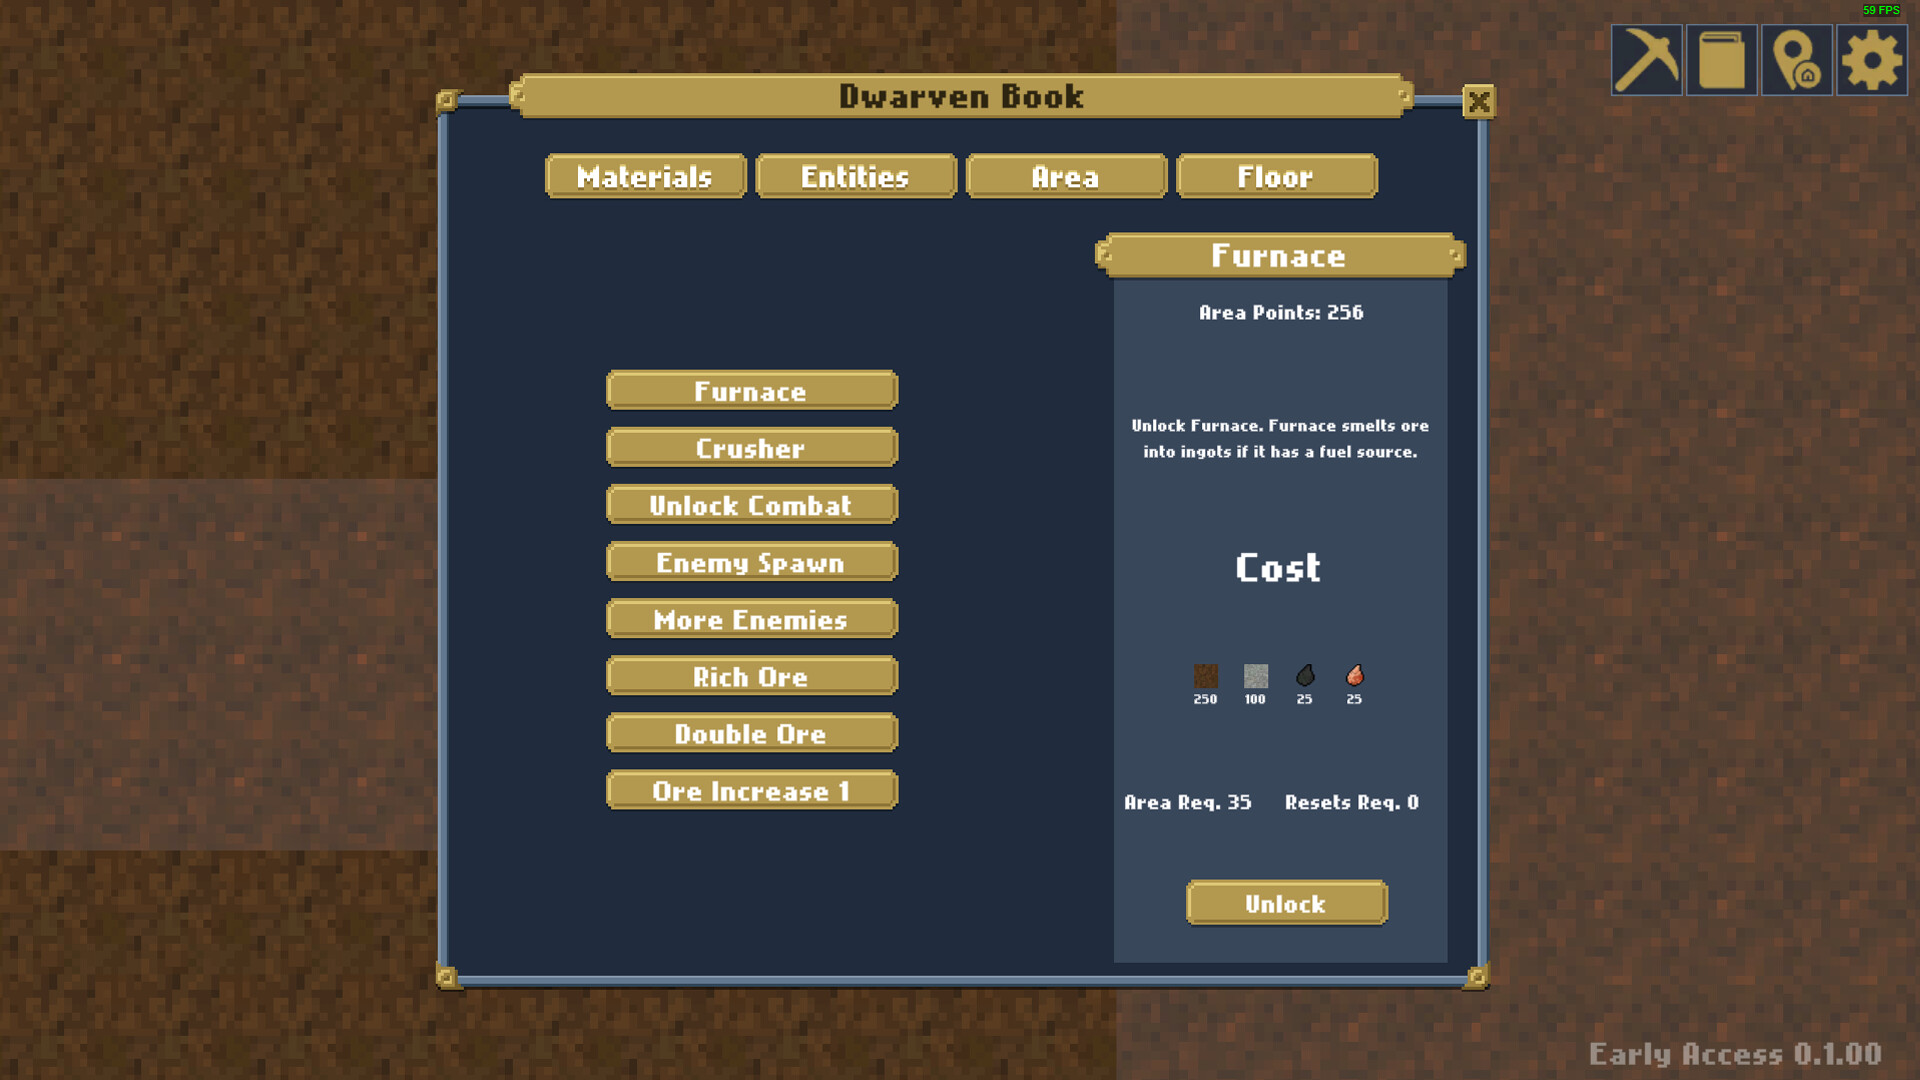Open the Area section tab
This screenshot has width=1920, height=1080.
click(1067, 175)
